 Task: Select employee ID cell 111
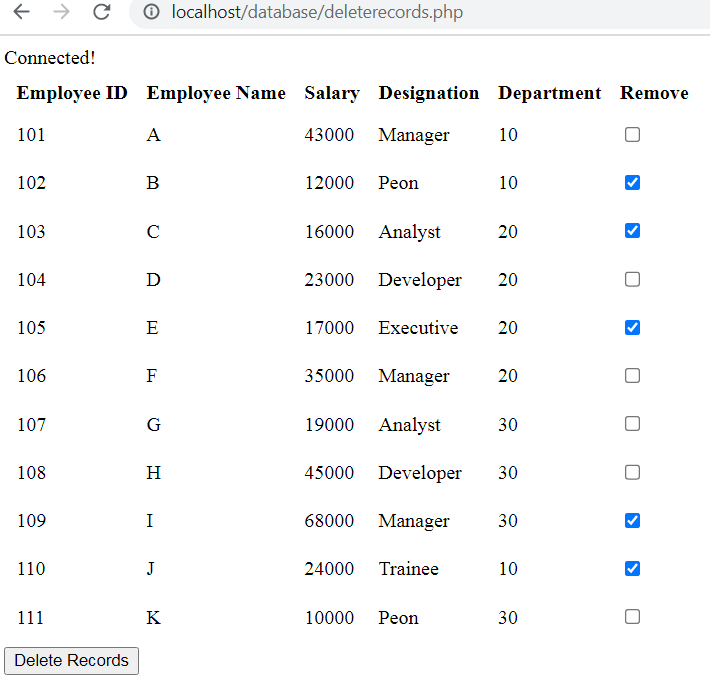[30, 617]
